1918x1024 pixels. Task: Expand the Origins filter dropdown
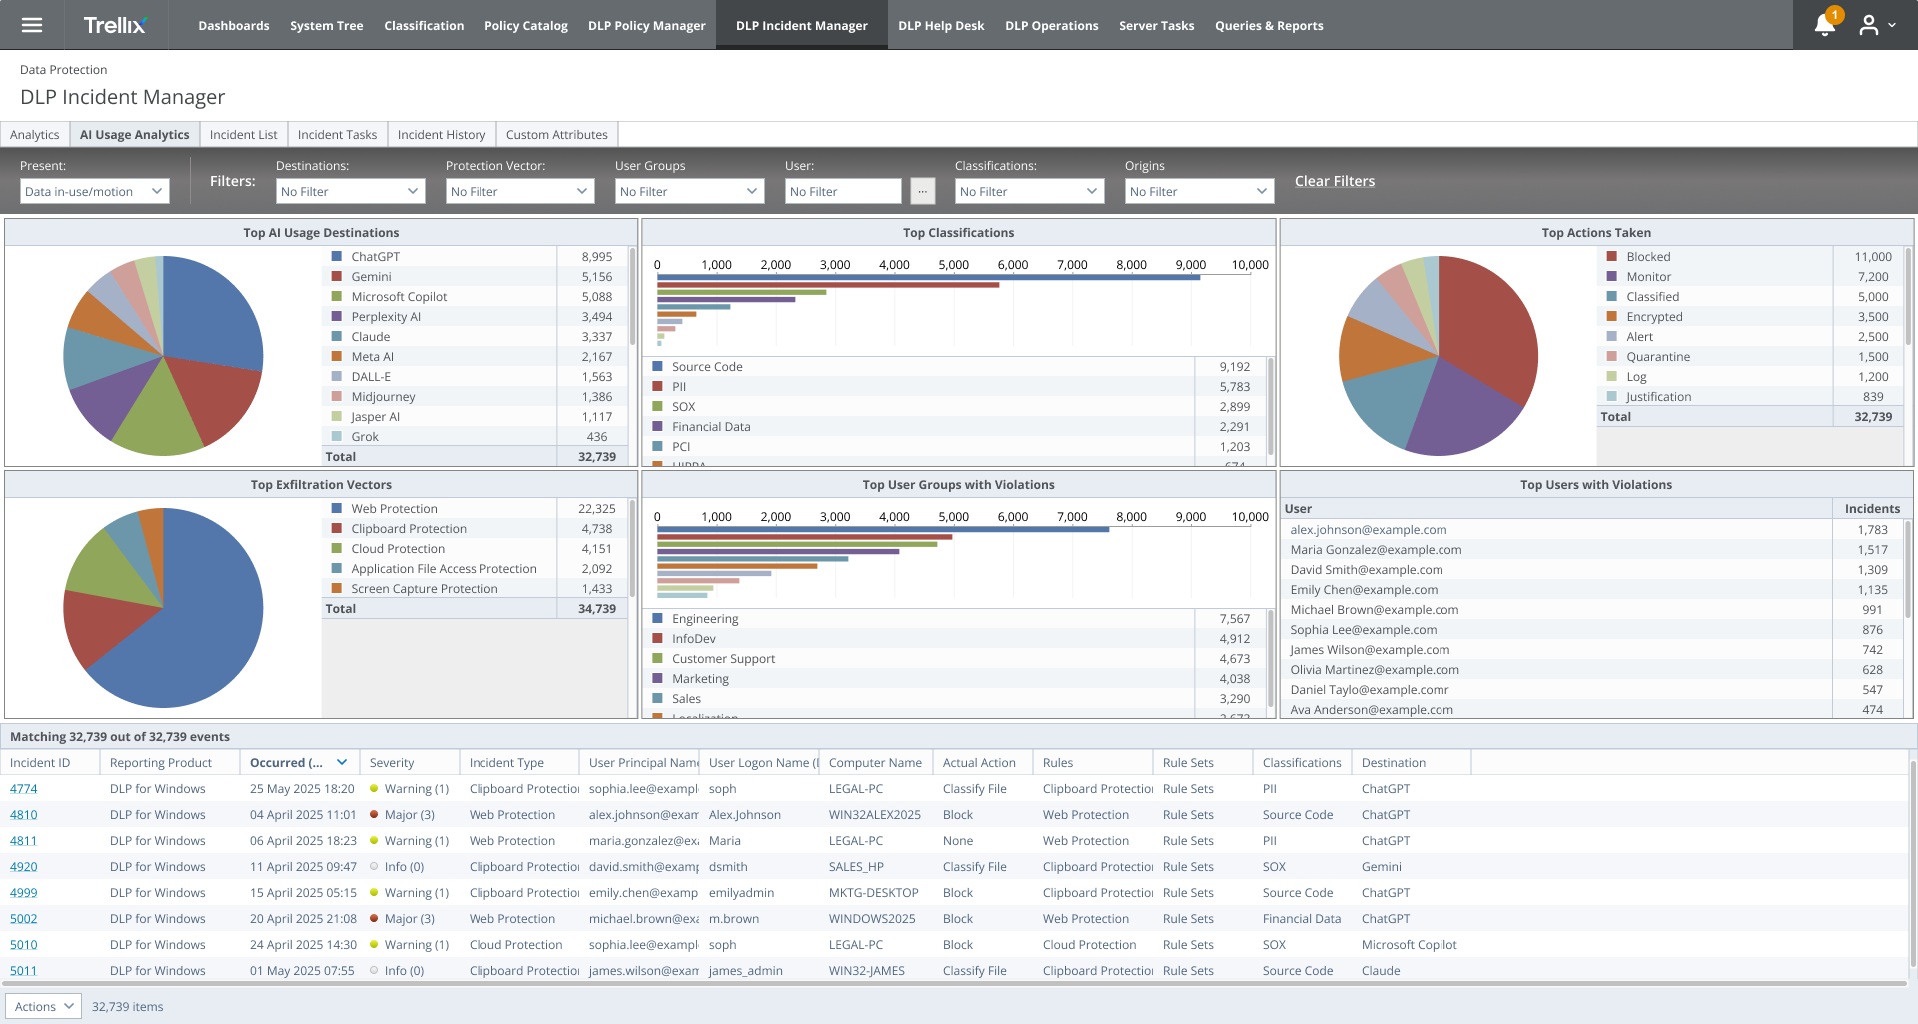pyautogui.click(x=1199, y=191)
